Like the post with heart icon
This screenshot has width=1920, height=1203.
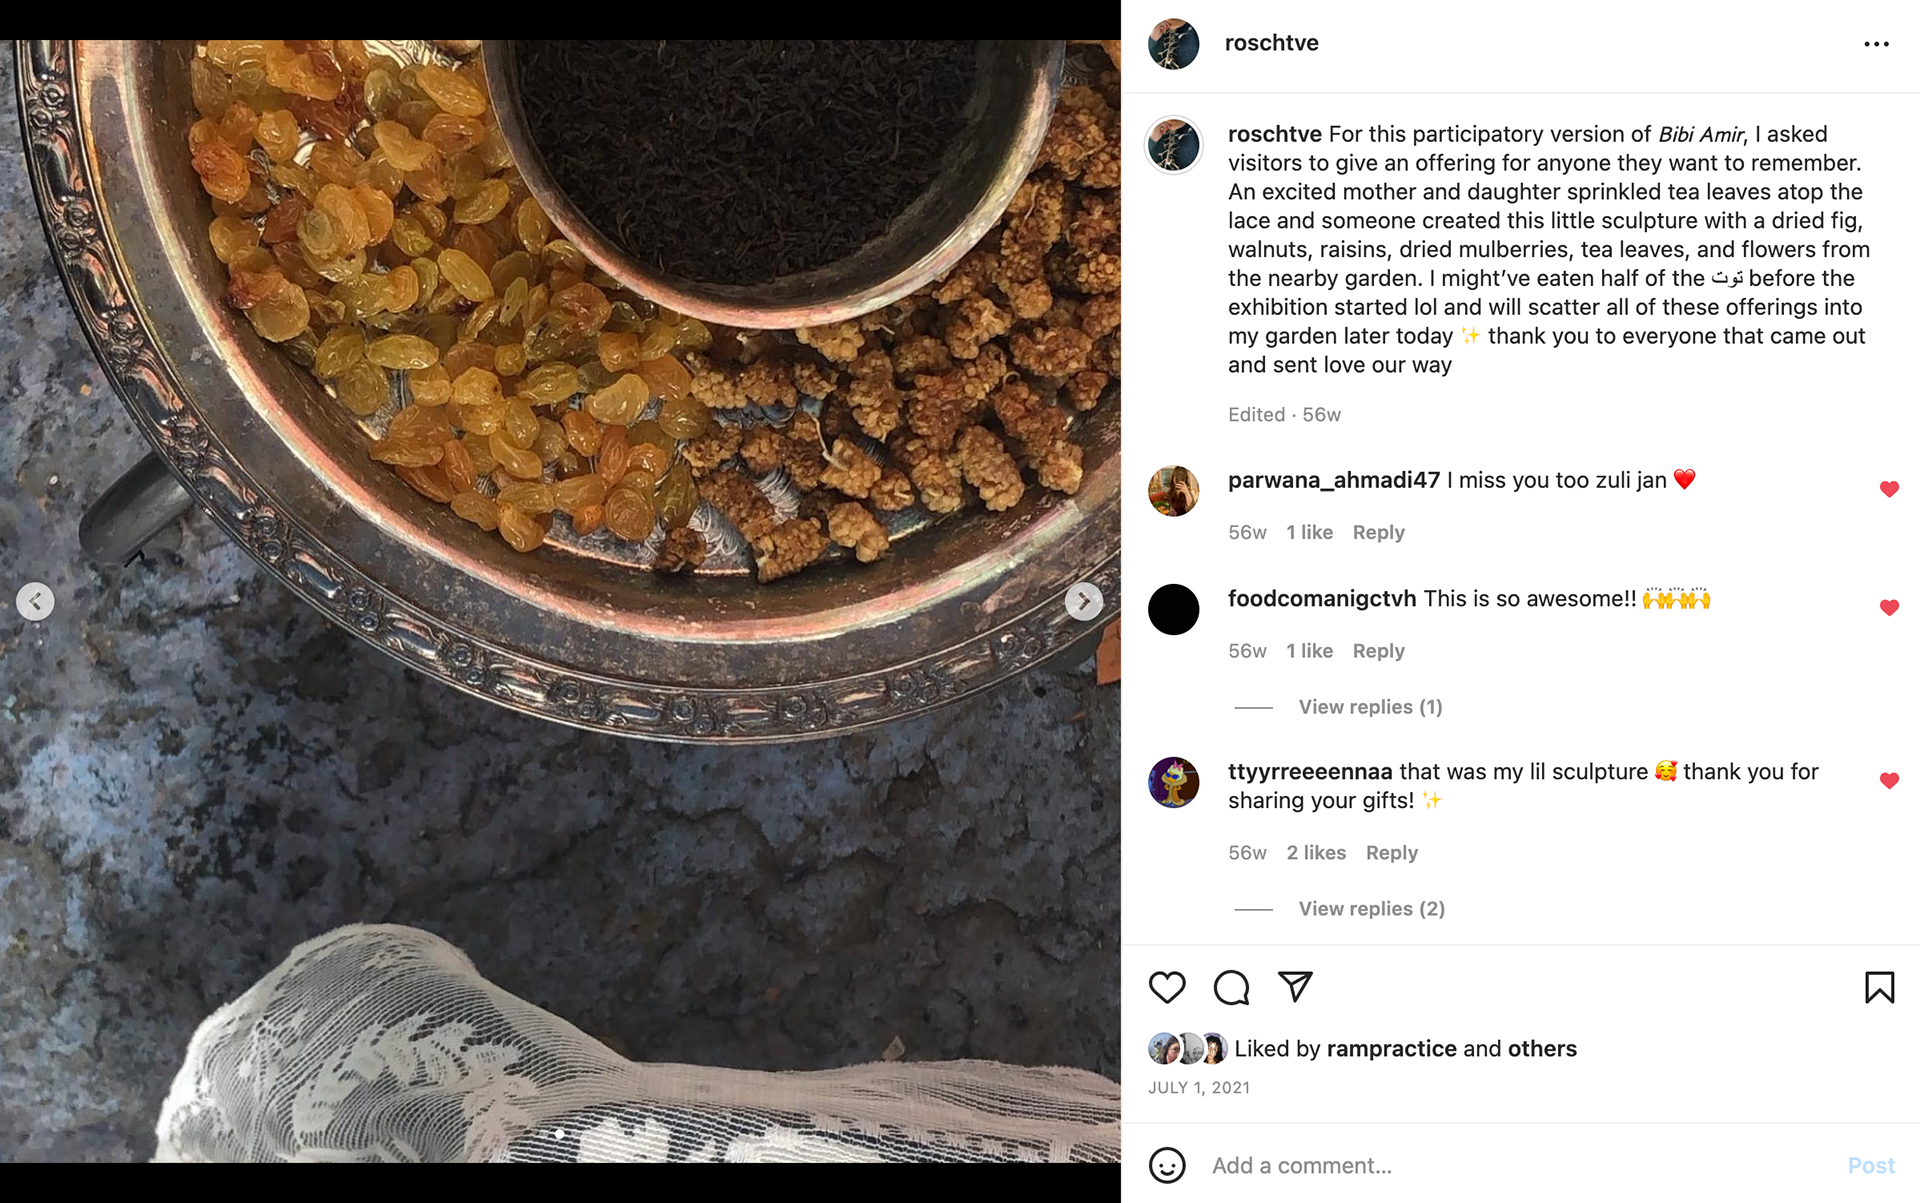1167,988
